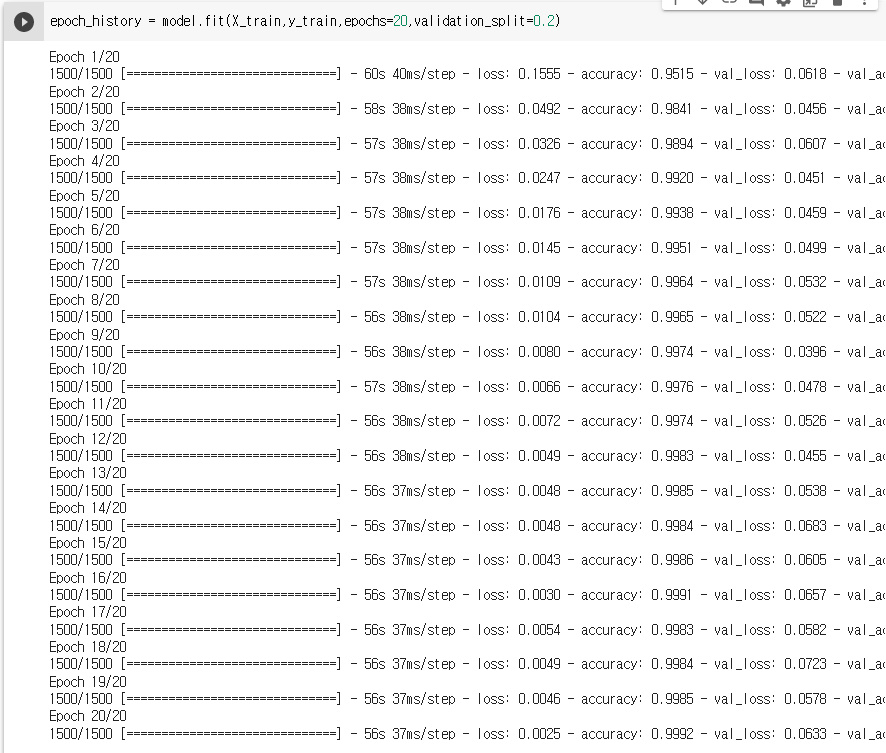Select the 'Epoch 8/20' output line
This screenshot has width=886, height=753.
(x=84, y=300)
